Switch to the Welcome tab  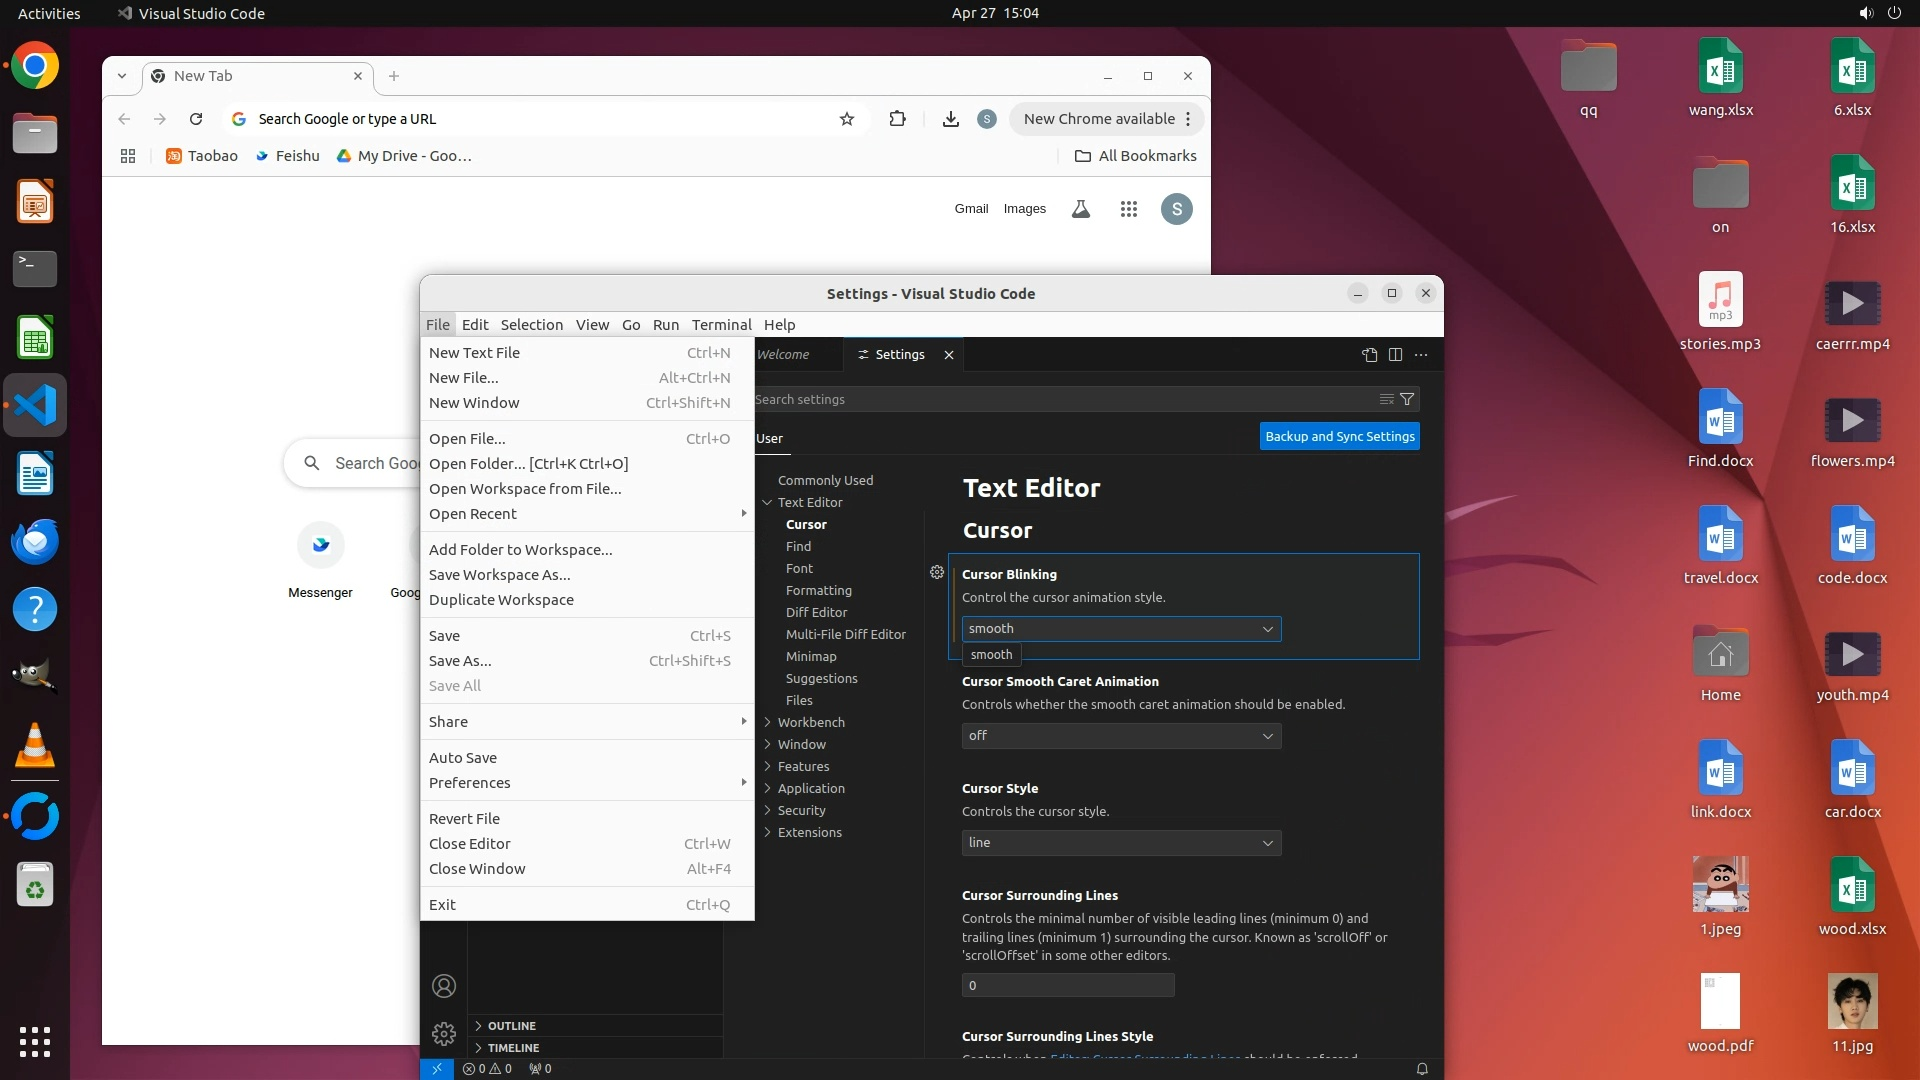pyautogui.click(x=783, y=355)
